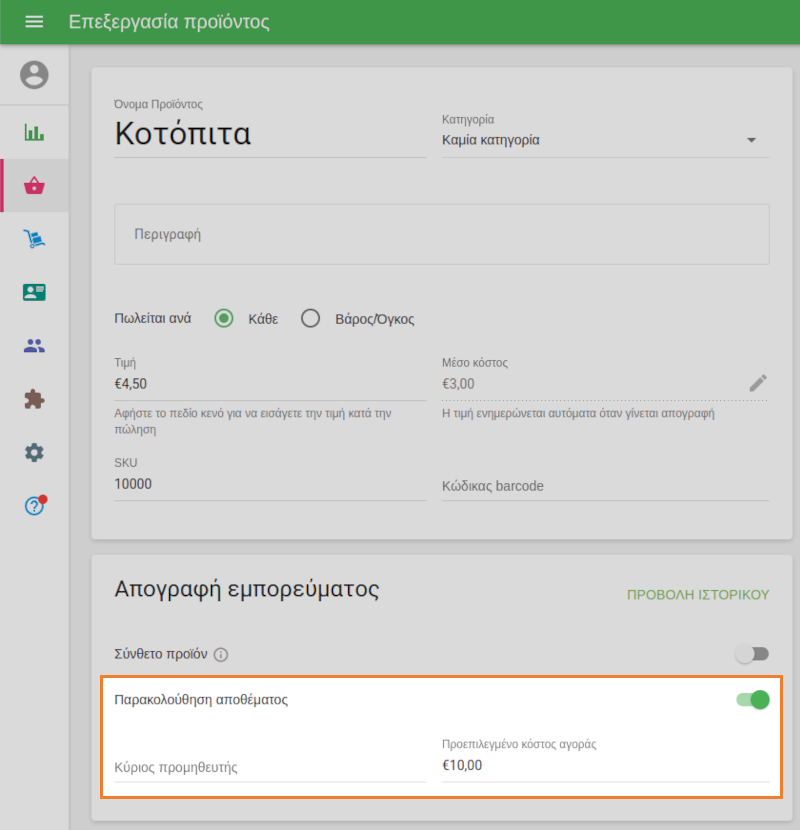Focus the Κύριος προμηθευτής field

(x=270, y=767)
